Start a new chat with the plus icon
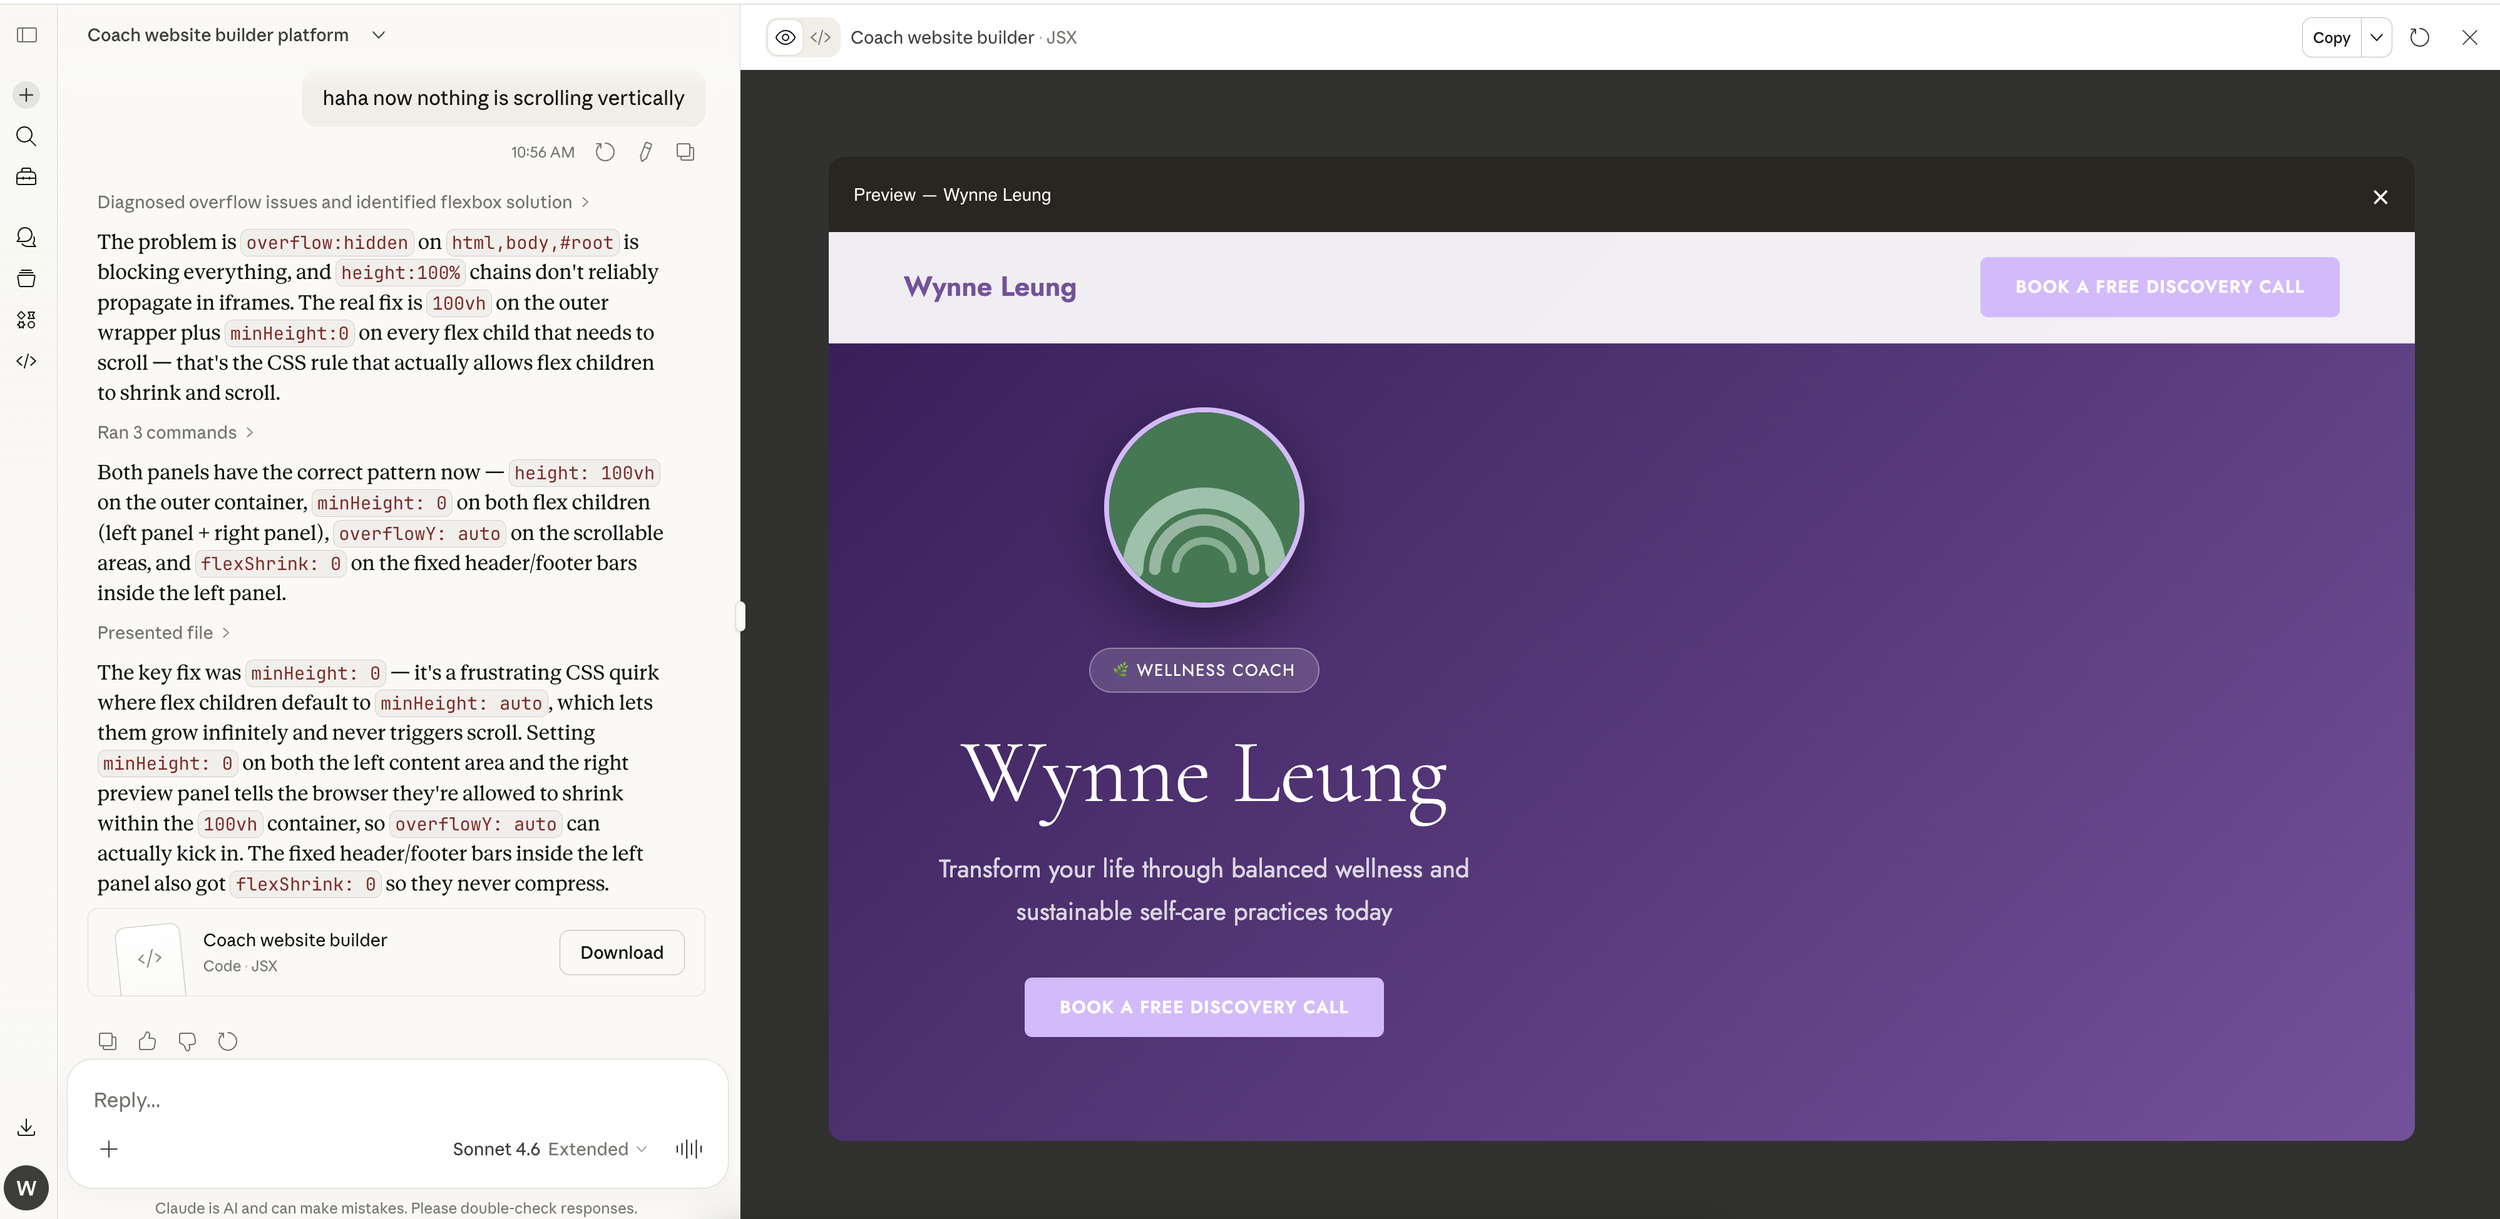 tap(26, 94)
